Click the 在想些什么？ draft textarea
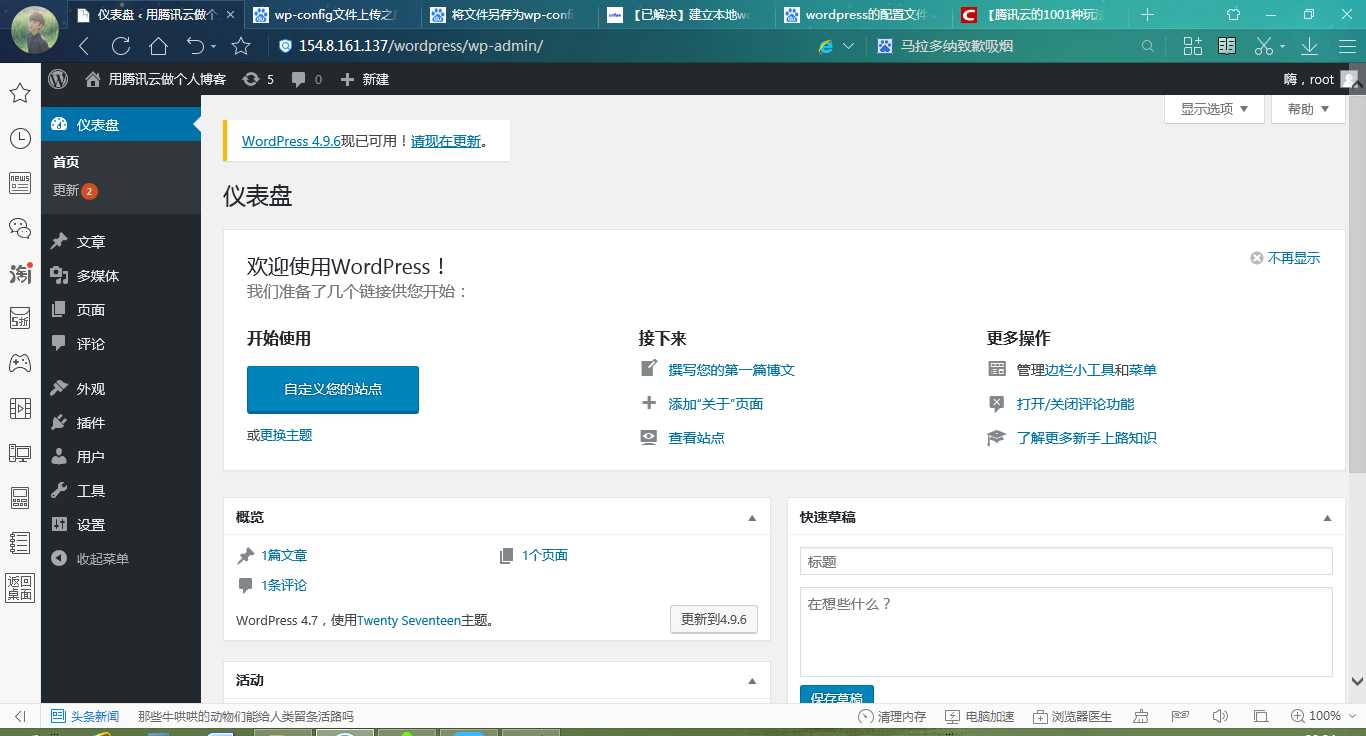This screenshot has height=736, width=1366. pos(1066,632)
